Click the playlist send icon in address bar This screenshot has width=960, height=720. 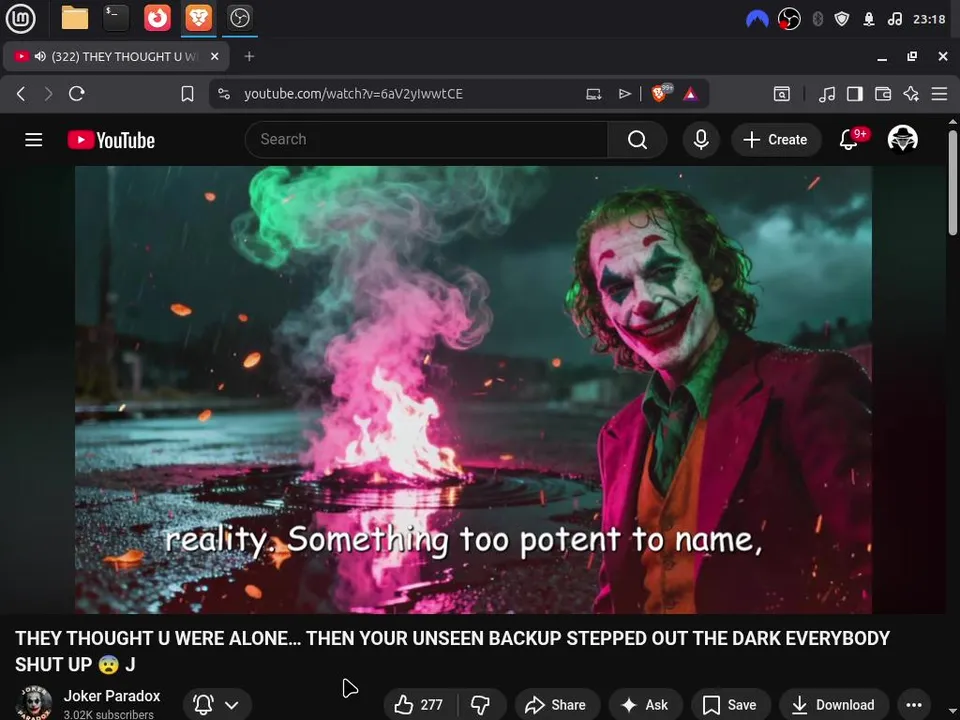[x=624, y=94]
